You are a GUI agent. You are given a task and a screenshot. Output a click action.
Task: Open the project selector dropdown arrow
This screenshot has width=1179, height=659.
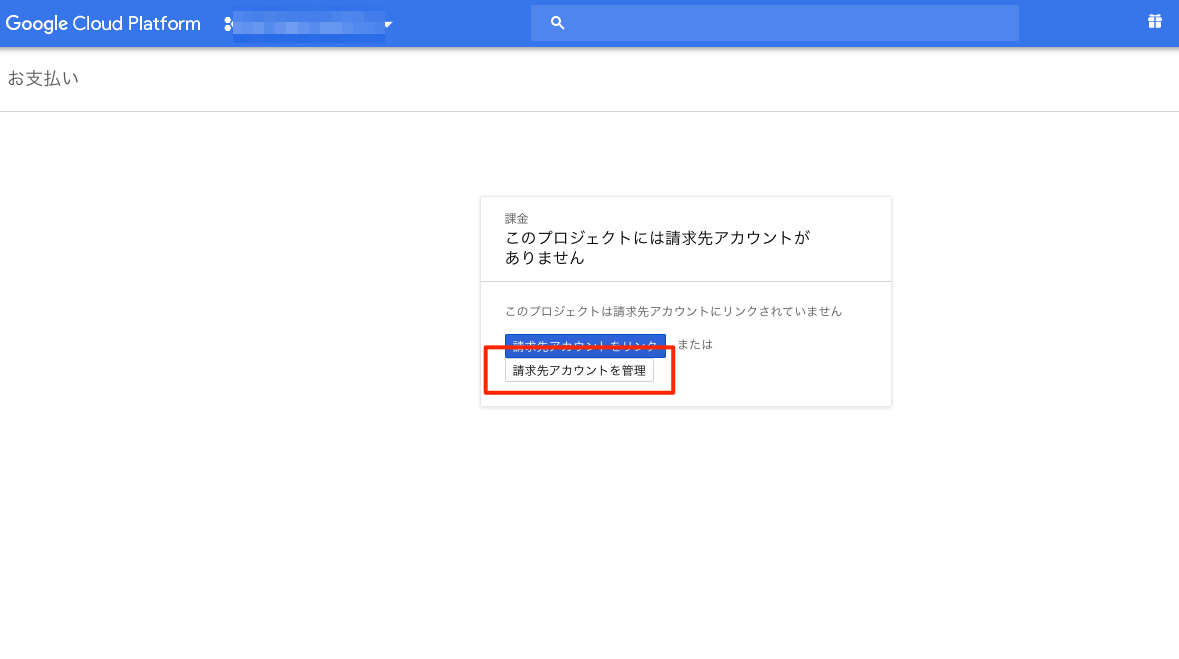(x=389, y=24)
